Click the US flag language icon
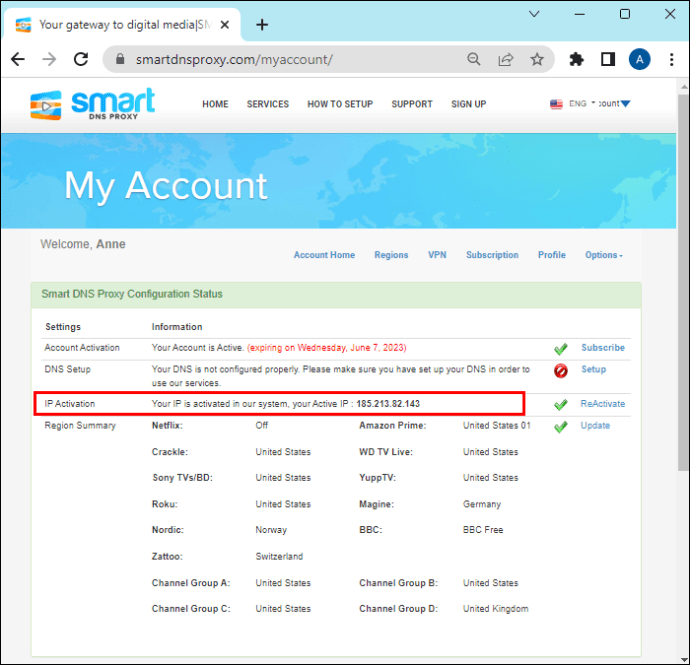Image resolution: width=690 pixels, height=665 pixels. click(556, 104)
